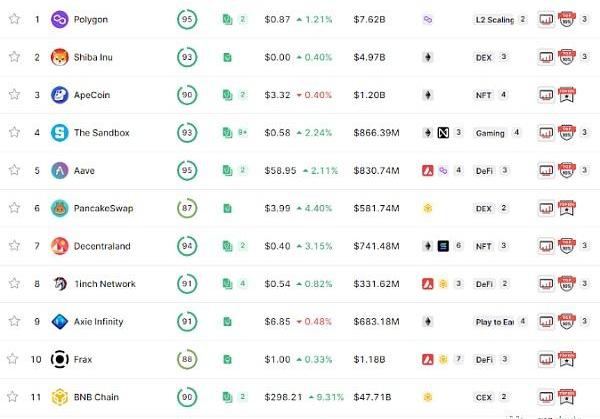Open the BNB Chain project link
This screenshot has height=419, width=600.
click(96, 397)
